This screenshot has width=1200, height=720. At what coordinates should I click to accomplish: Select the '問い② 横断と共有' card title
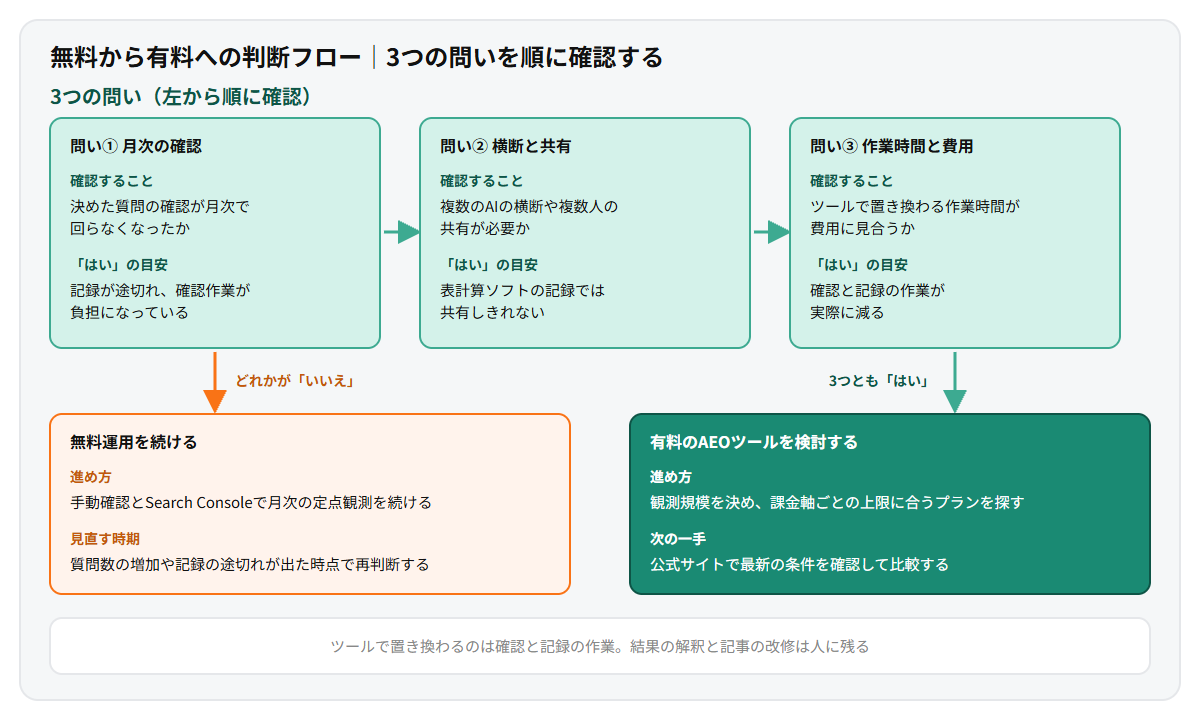(x=505, y=146)
